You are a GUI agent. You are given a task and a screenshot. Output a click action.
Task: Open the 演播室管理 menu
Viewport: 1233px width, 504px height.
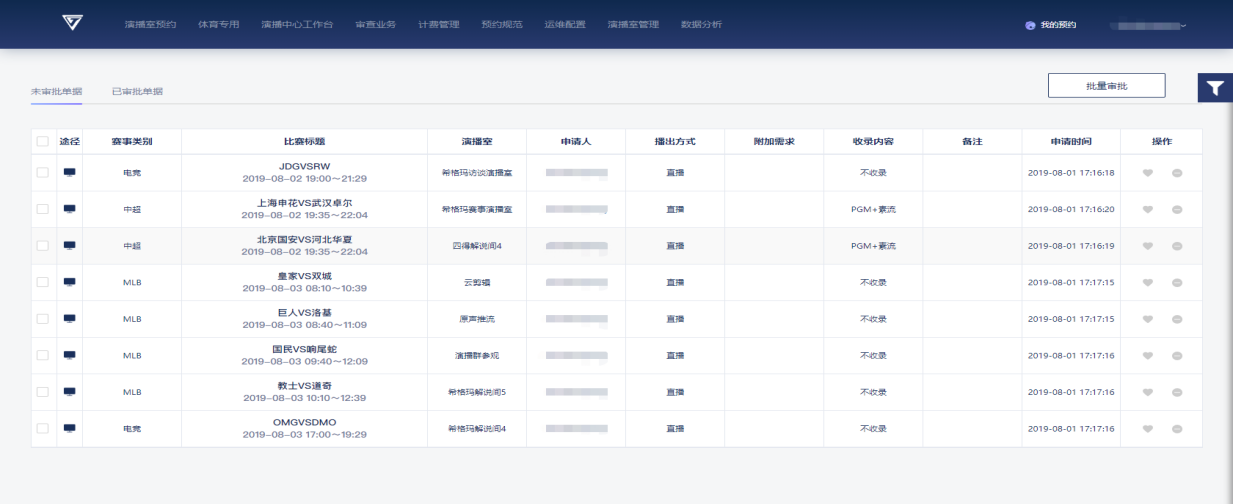pyautogui.click(x=632, y=24)
